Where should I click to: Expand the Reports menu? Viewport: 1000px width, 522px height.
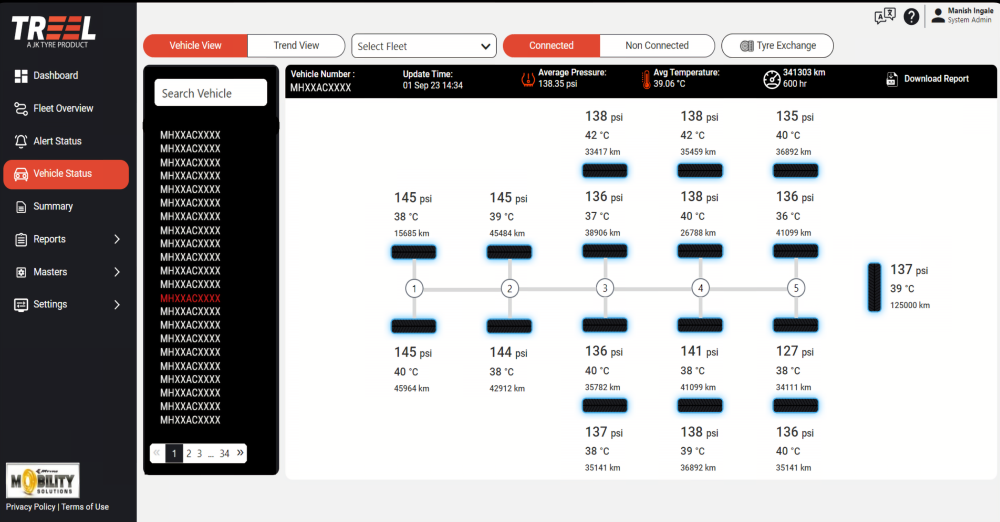[67, 239]
